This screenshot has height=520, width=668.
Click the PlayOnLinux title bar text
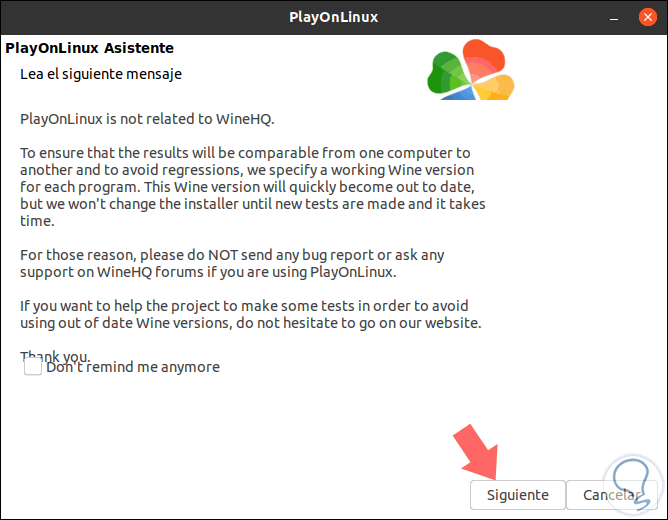pyautogui.click(x=333, y=17)
